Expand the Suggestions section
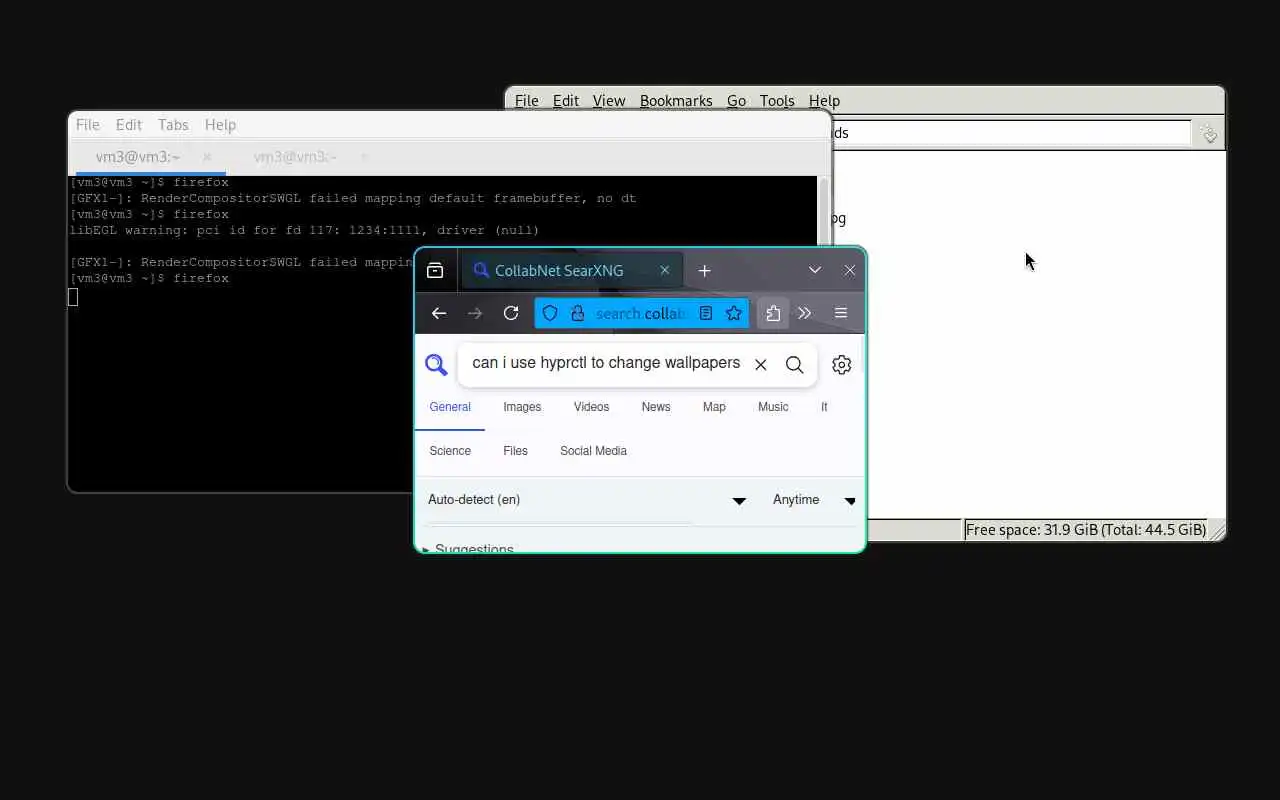The image size is (1280, 800). point(468,548)
